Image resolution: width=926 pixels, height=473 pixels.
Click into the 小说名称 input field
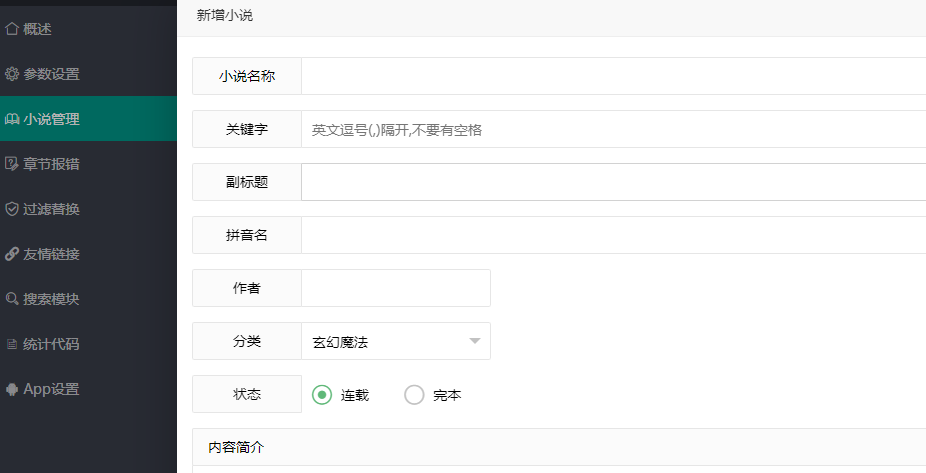[x=612, y=76]
